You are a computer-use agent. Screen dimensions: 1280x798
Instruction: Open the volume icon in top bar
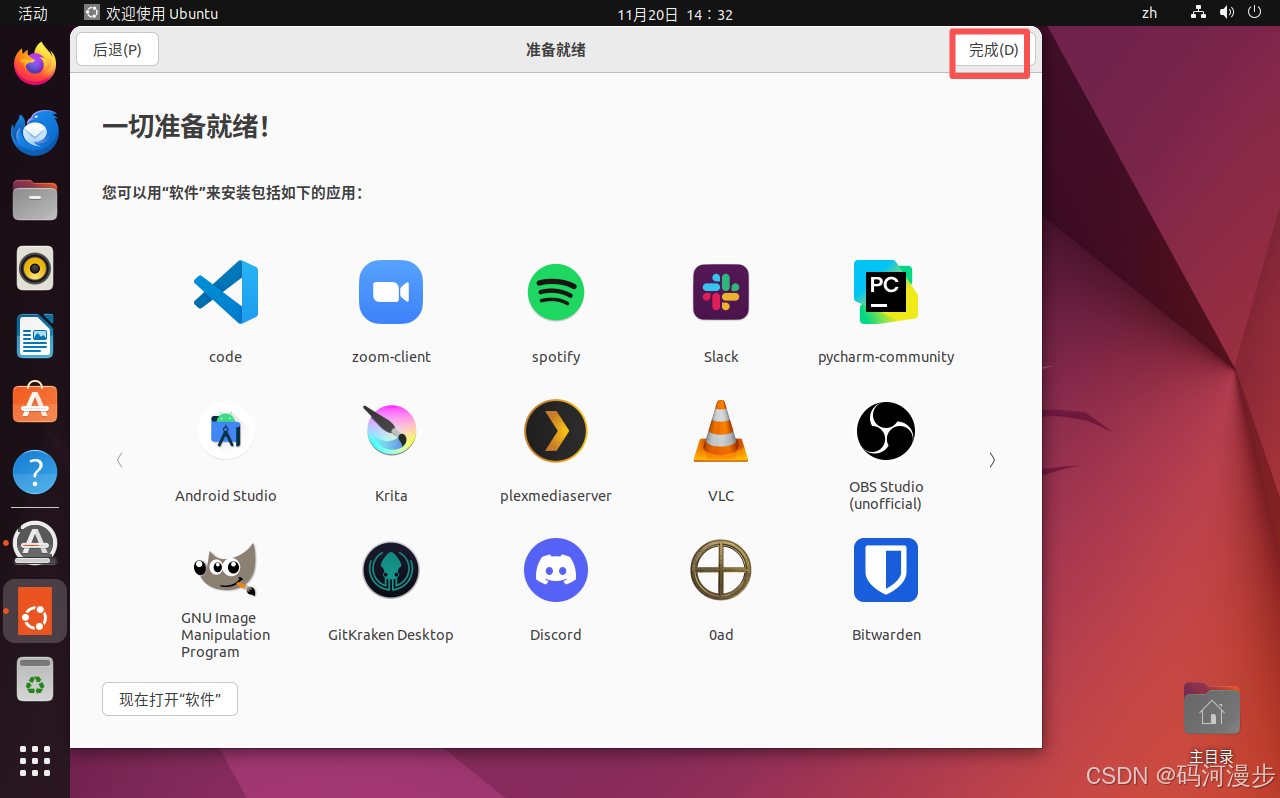[1227, 14]
